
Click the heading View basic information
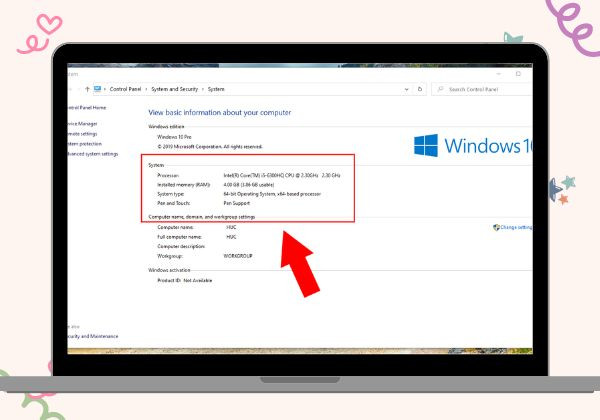click(x=220, y=112)
